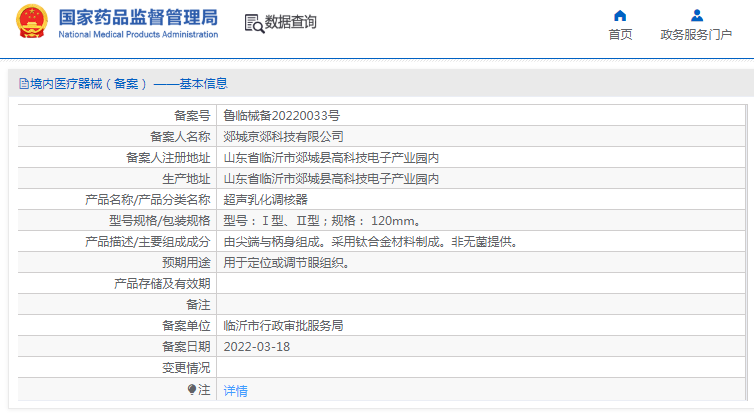754x417 pixels.
Task: Select the value 鲁临械备20220033号
Action: 282,115
